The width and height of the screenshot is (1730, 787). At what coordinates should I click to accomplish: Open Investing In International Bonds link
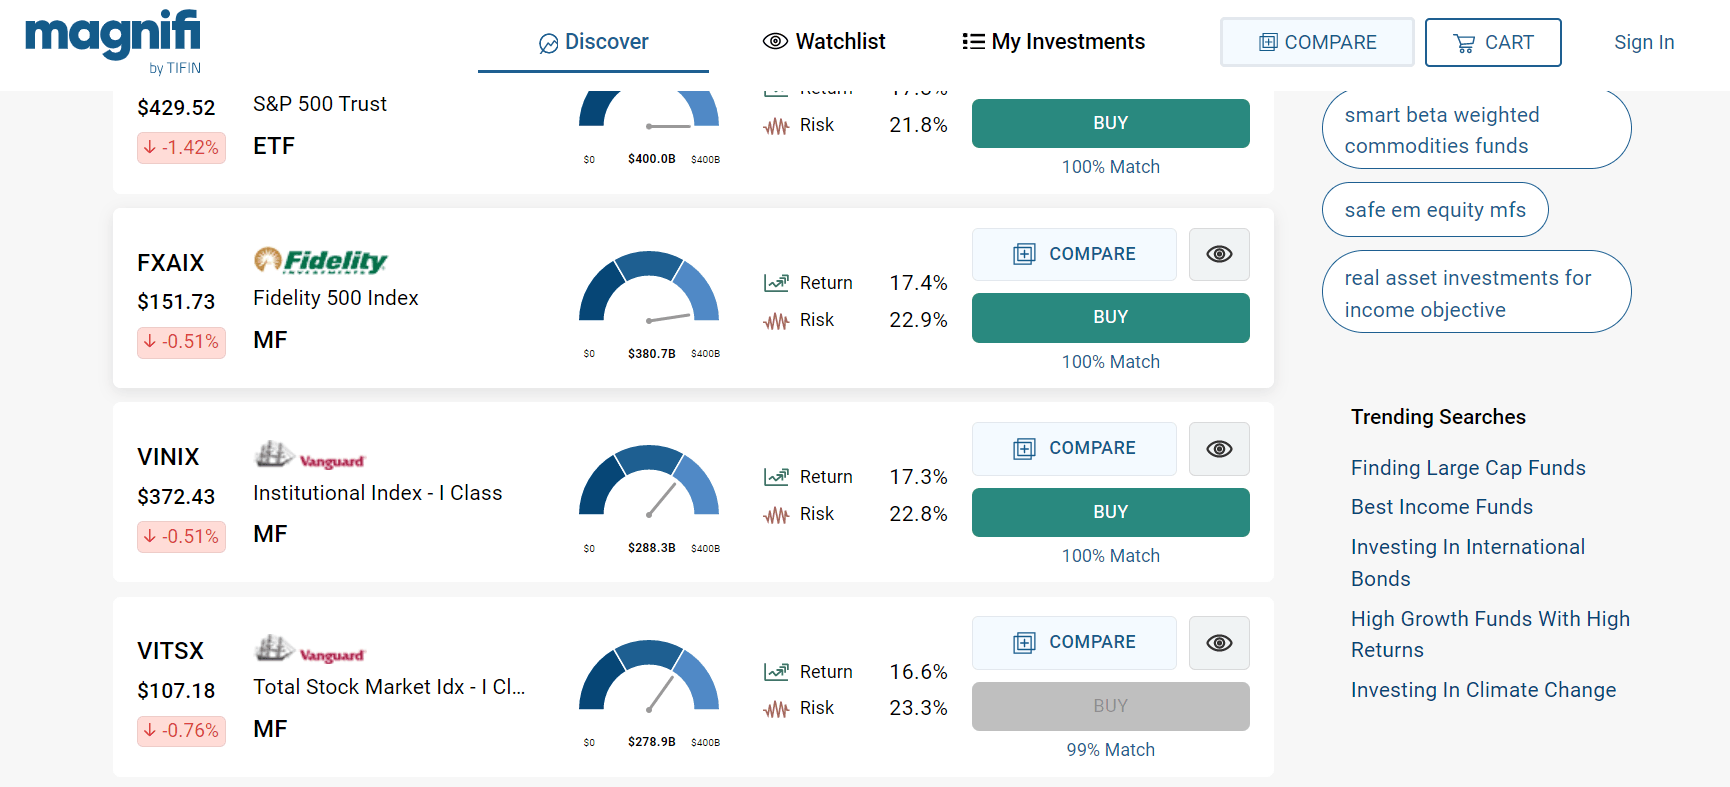click(1468, 563)
